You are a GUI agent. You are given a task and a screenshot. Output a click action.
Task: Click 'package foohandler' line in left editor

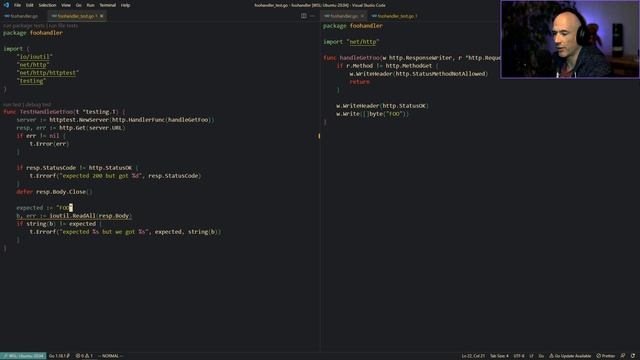point(33,33)
